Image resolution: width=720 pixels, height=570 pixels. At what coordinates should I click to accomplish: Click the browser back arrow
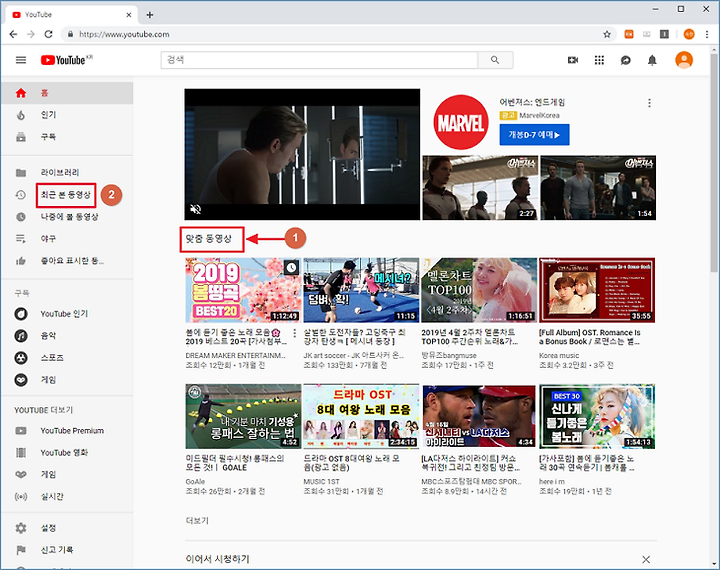click(13, 34)
